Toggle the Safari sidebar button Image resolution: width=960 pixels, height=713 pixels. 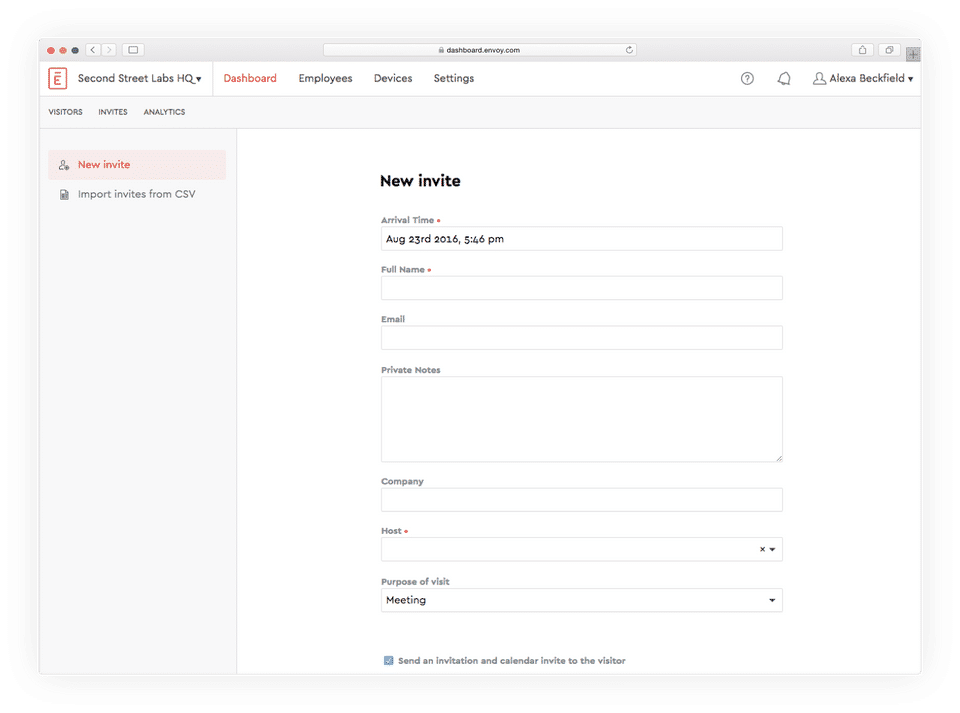click(x=133, y=50)
